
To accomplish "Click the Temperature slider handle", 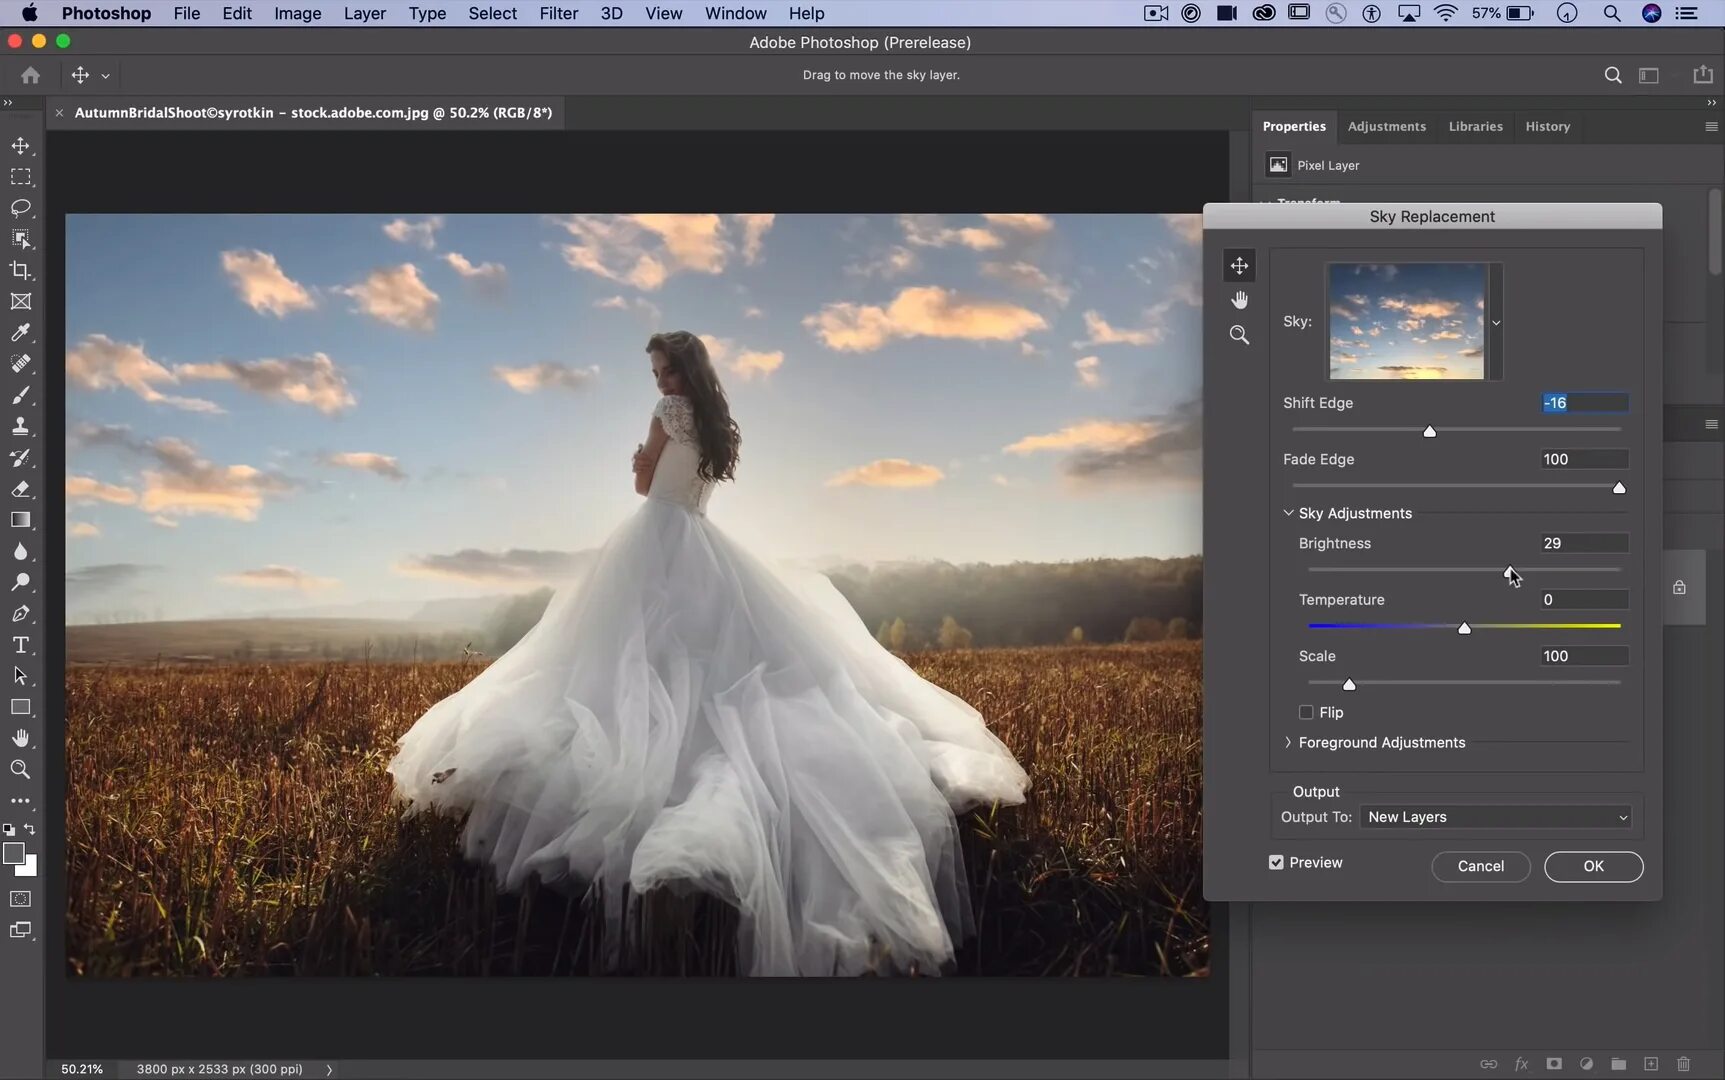I will coord(1464,628).
